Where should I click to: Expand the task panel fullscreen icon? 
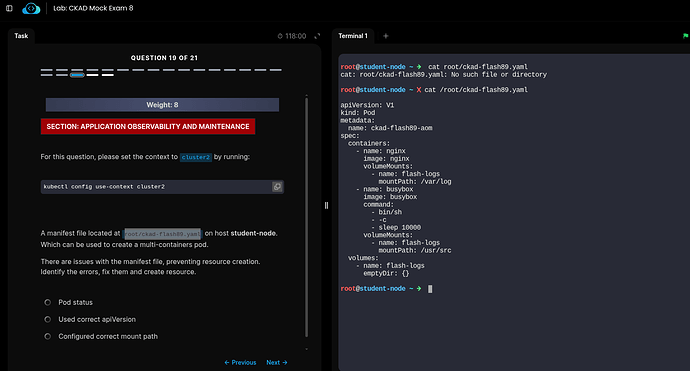(x=317, y=36)
